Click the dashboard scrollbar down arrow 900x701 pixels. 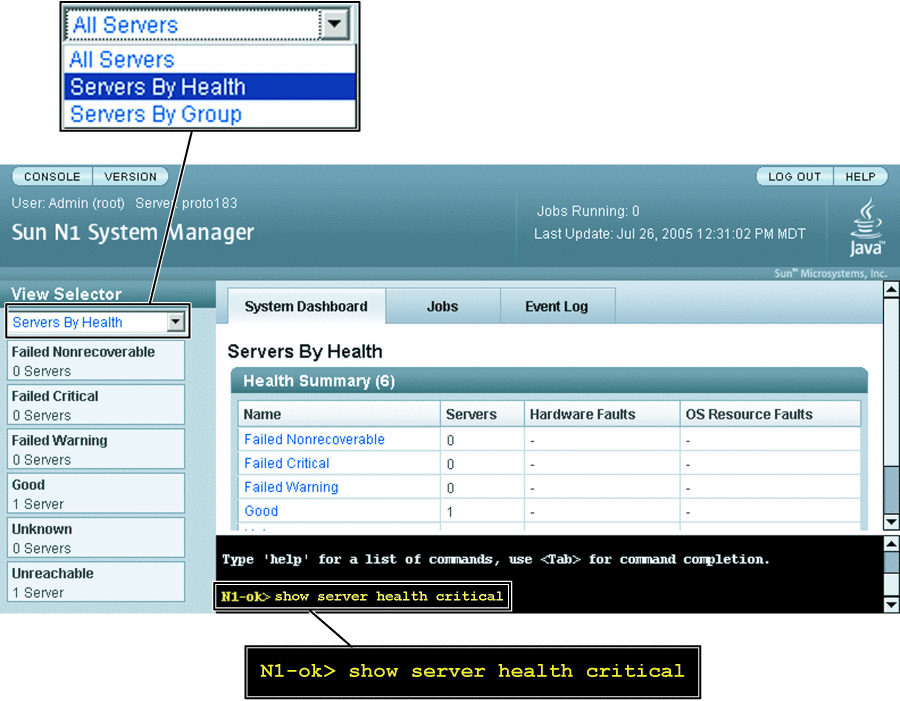coord(891,522)
